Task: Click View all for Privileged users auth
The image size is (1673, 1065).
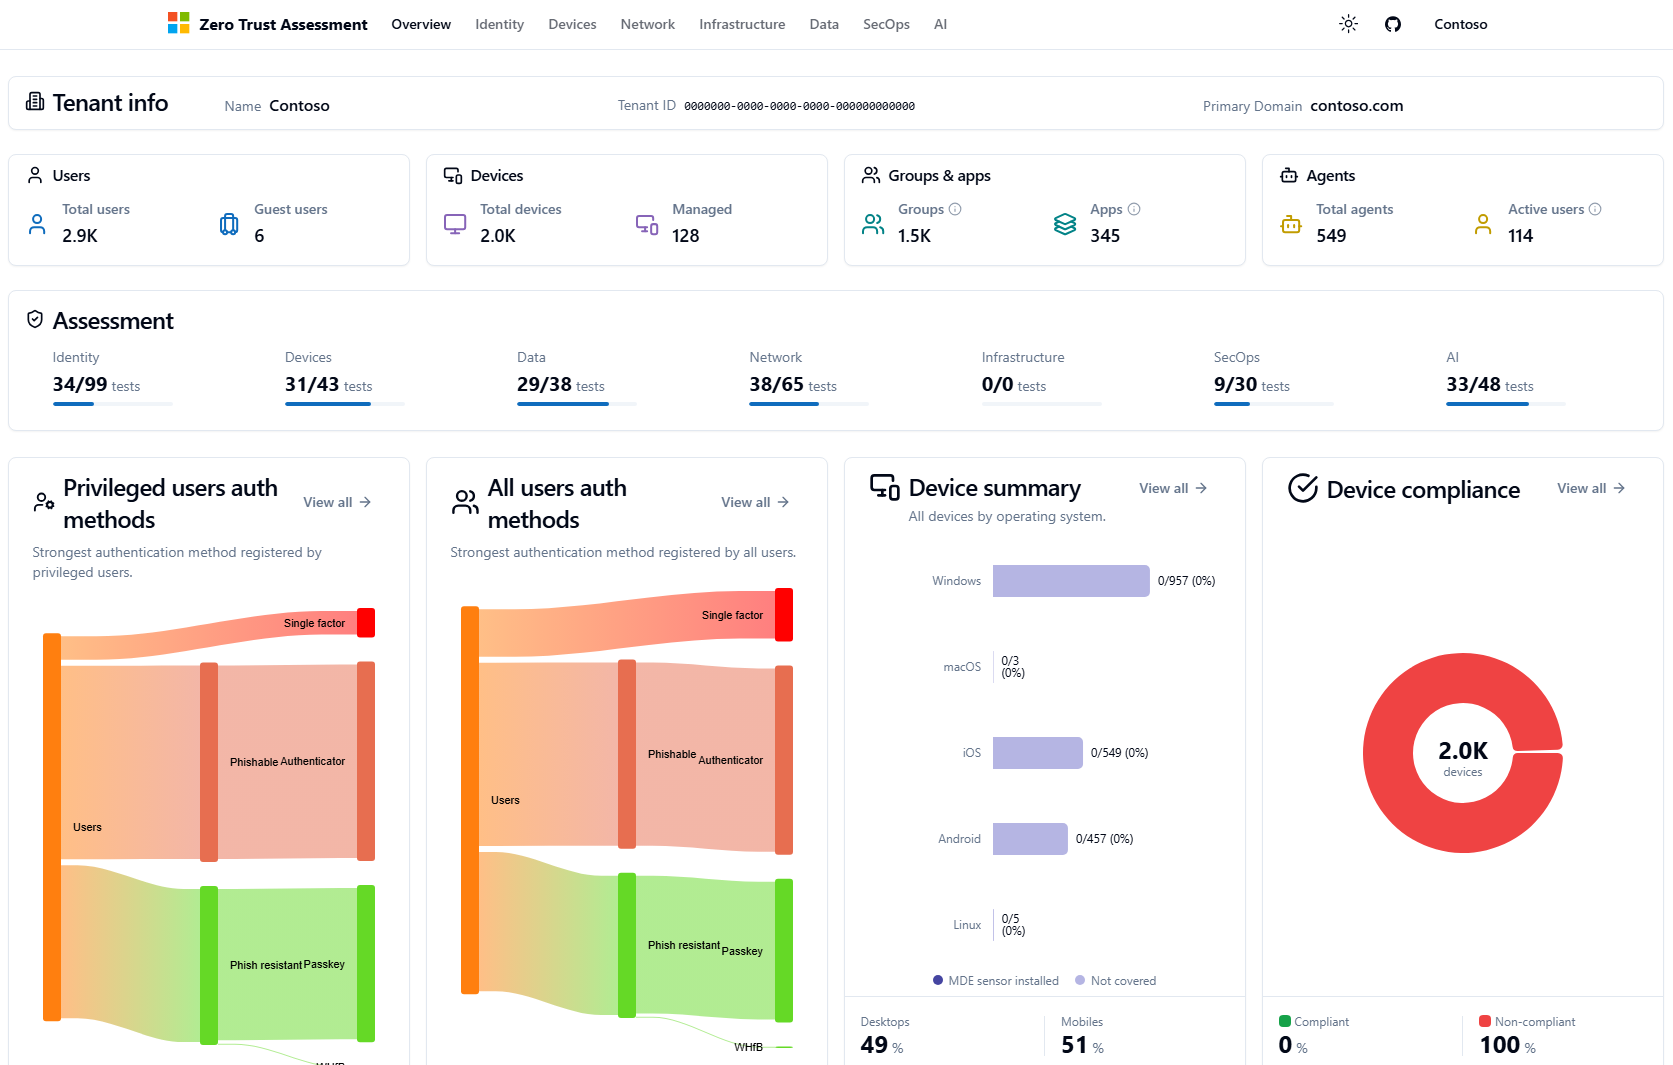Action: click(337, 502)
